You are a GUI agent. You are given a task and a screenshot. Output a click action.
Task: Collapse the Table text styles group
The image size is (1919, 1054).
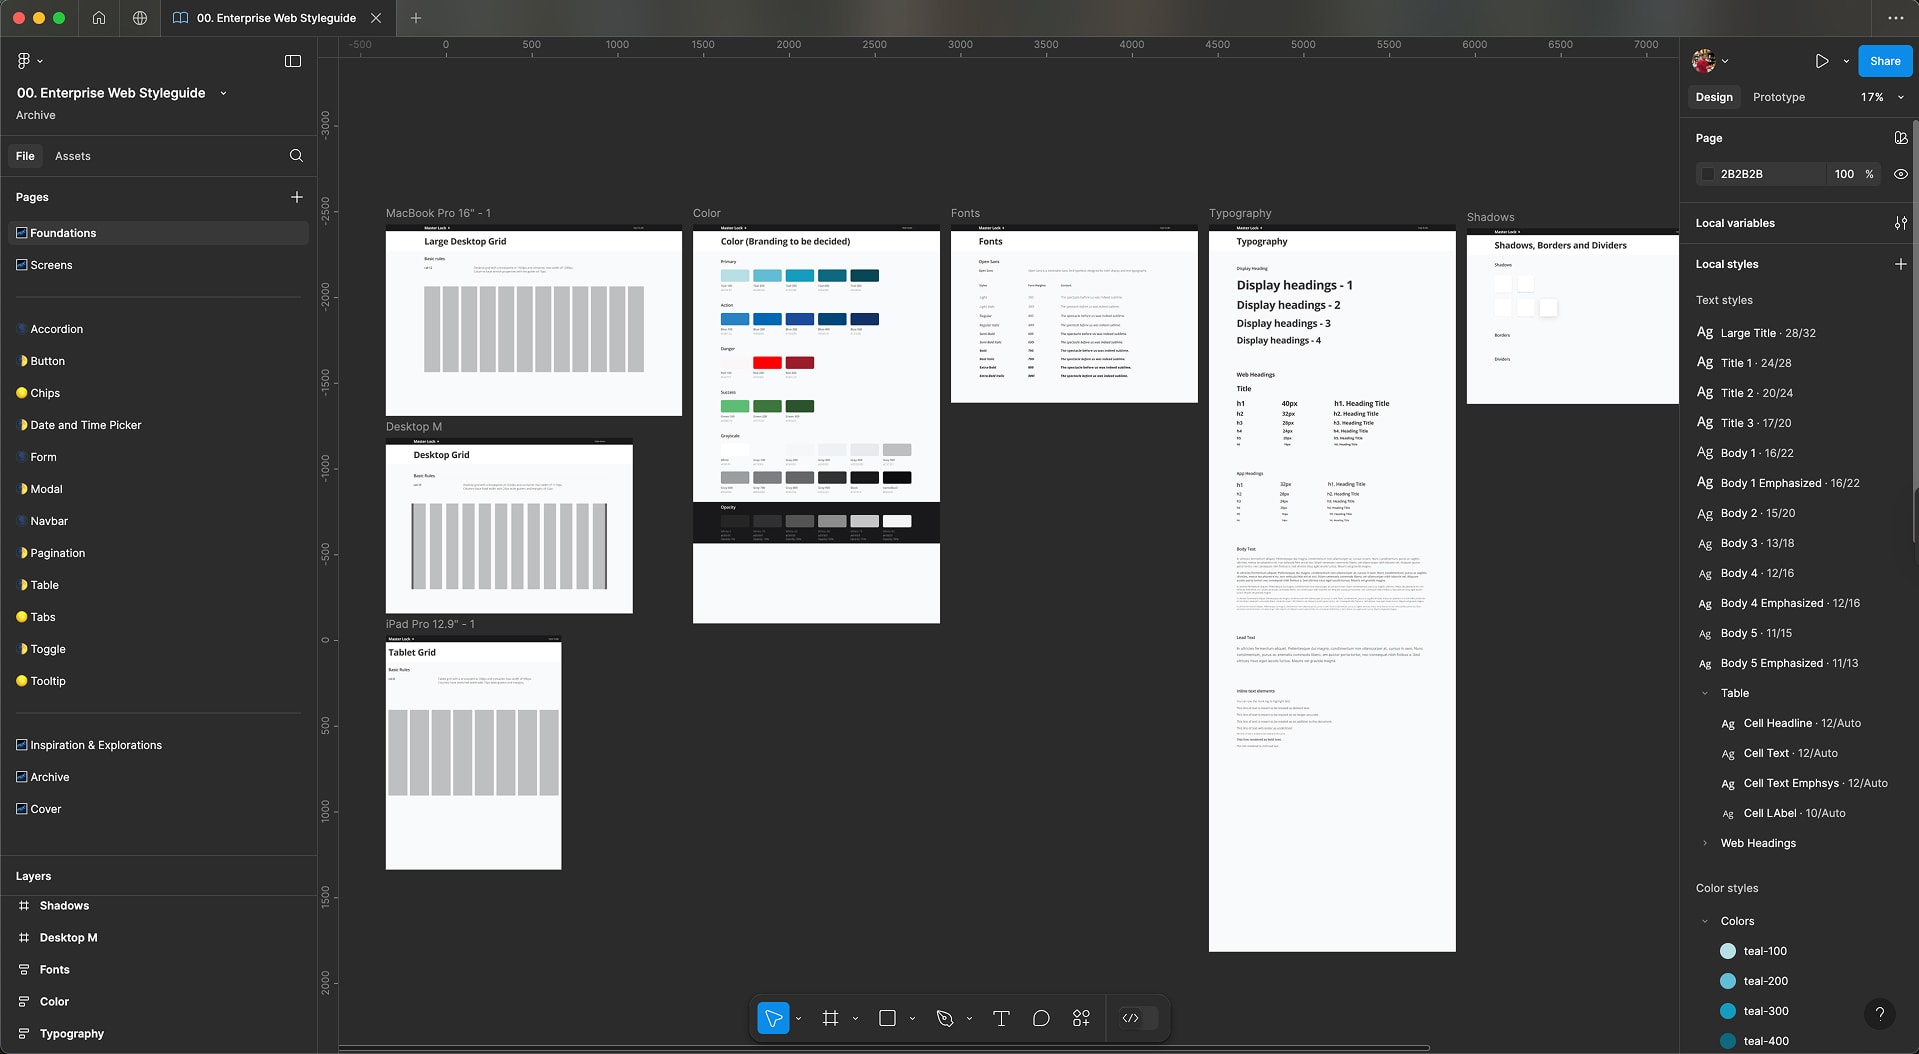pos(1705,693)
